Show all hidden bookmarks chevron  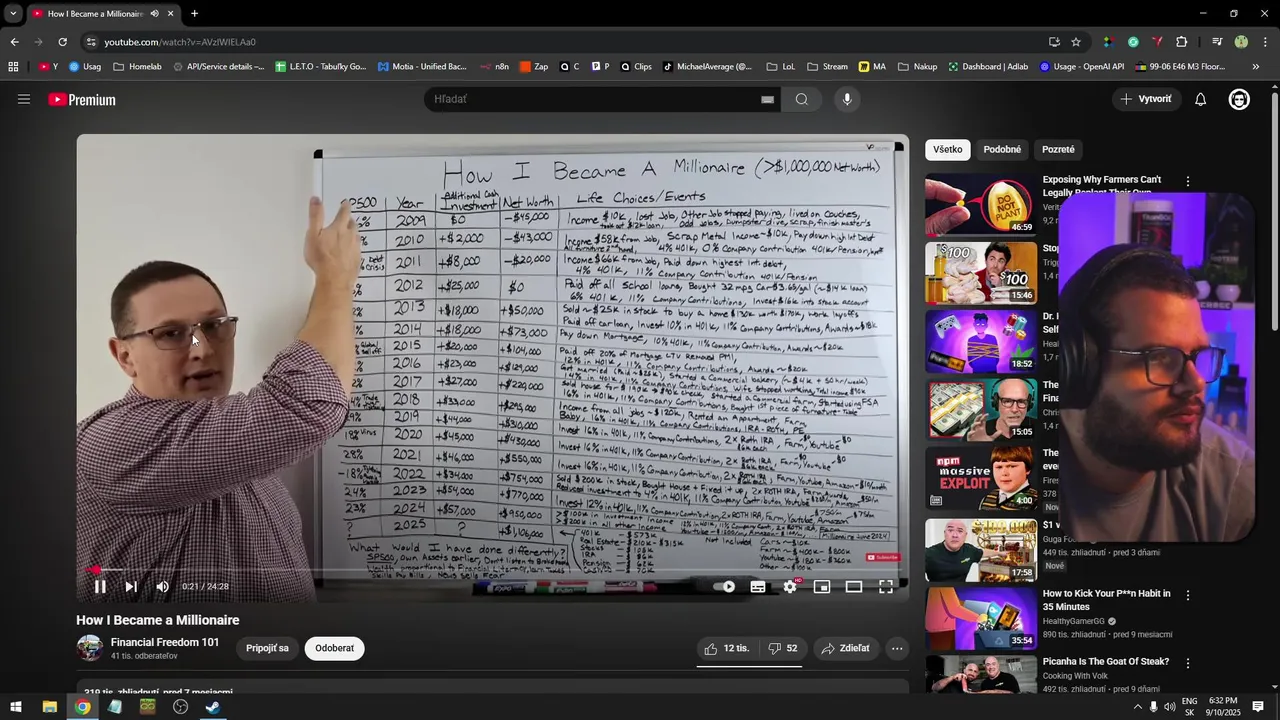1256,67
